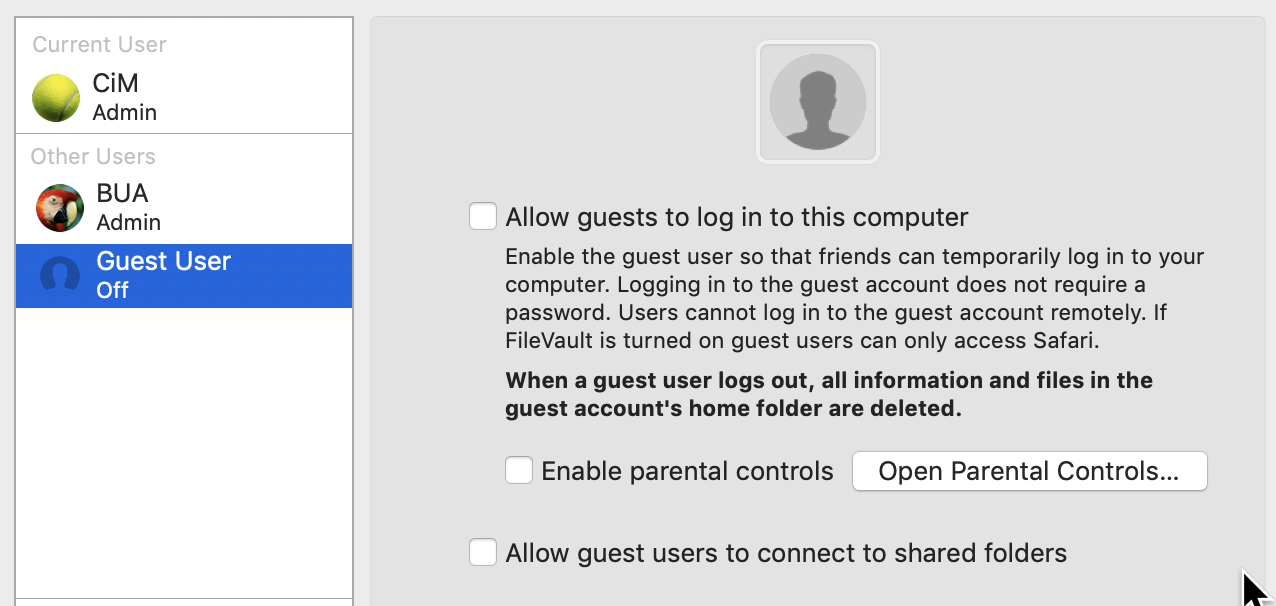Enable parental controls for the guest account
1276x606 pixels.
(519, 470)
